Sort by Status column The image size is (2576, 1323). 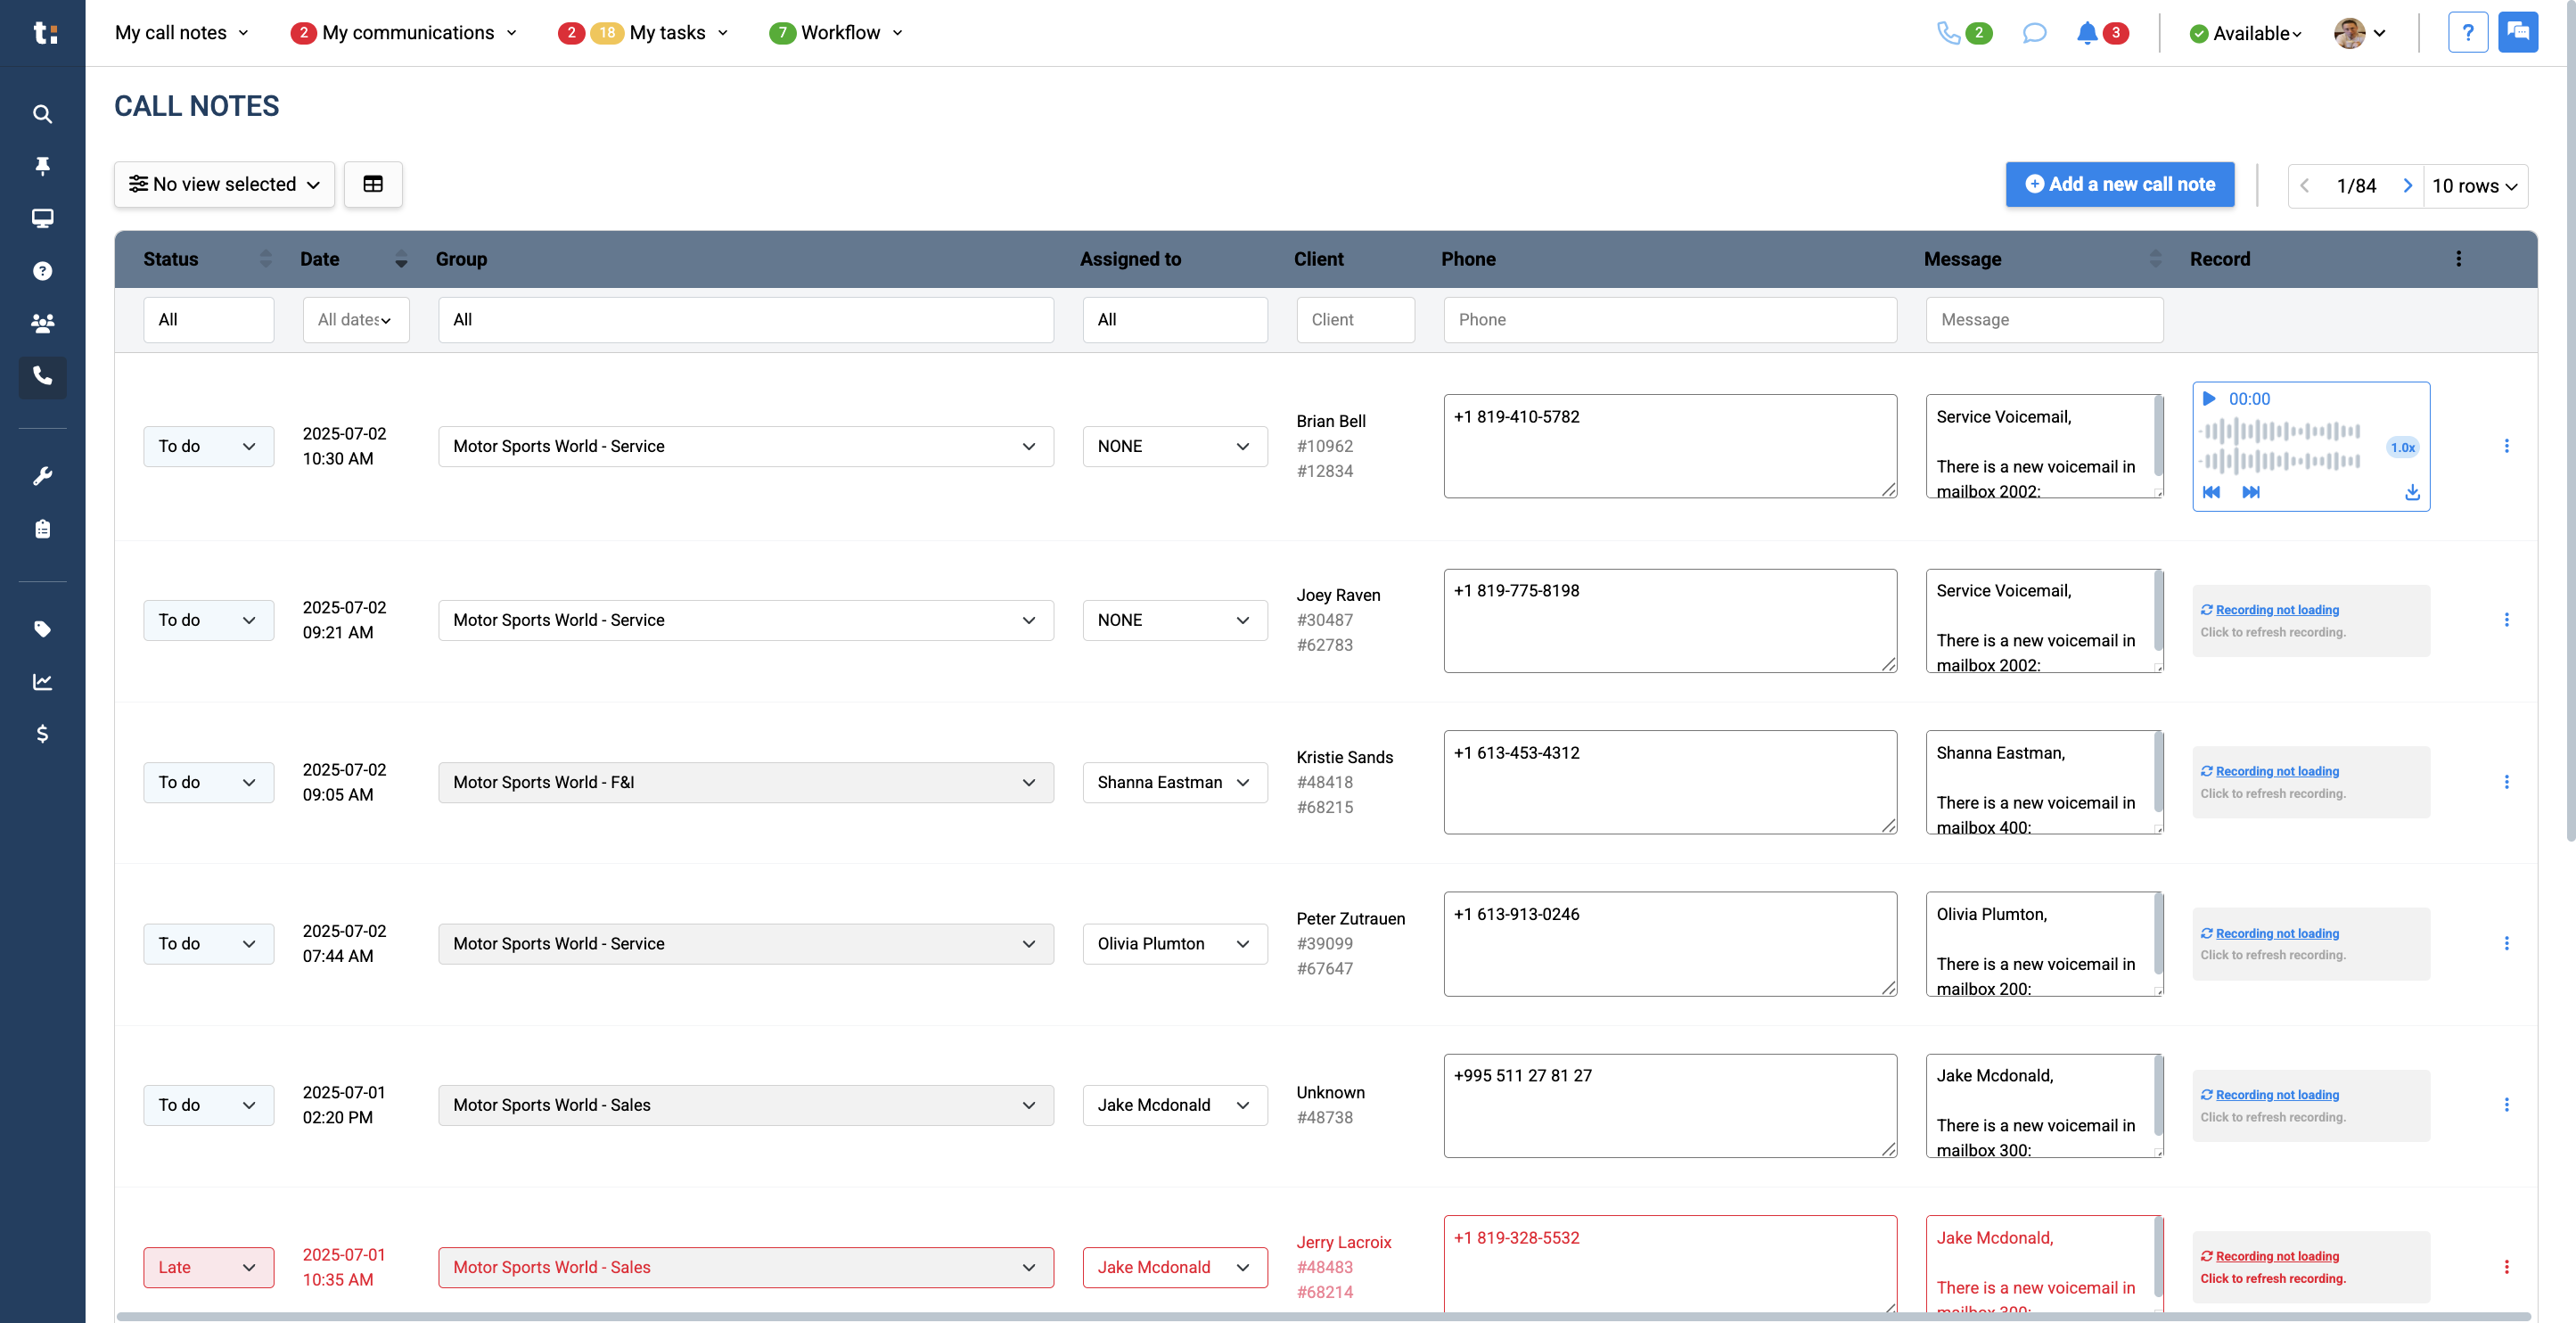(265, 259)
